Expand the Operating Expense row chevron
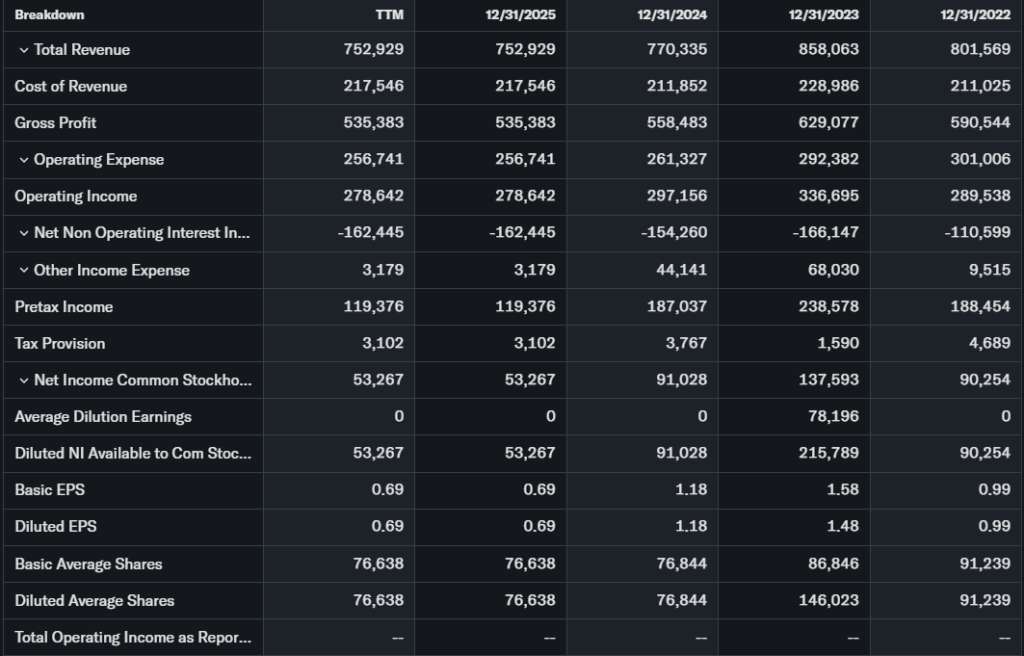Image resolution: width=1024 pixels, height=656 pixels. tap(23, 160)
